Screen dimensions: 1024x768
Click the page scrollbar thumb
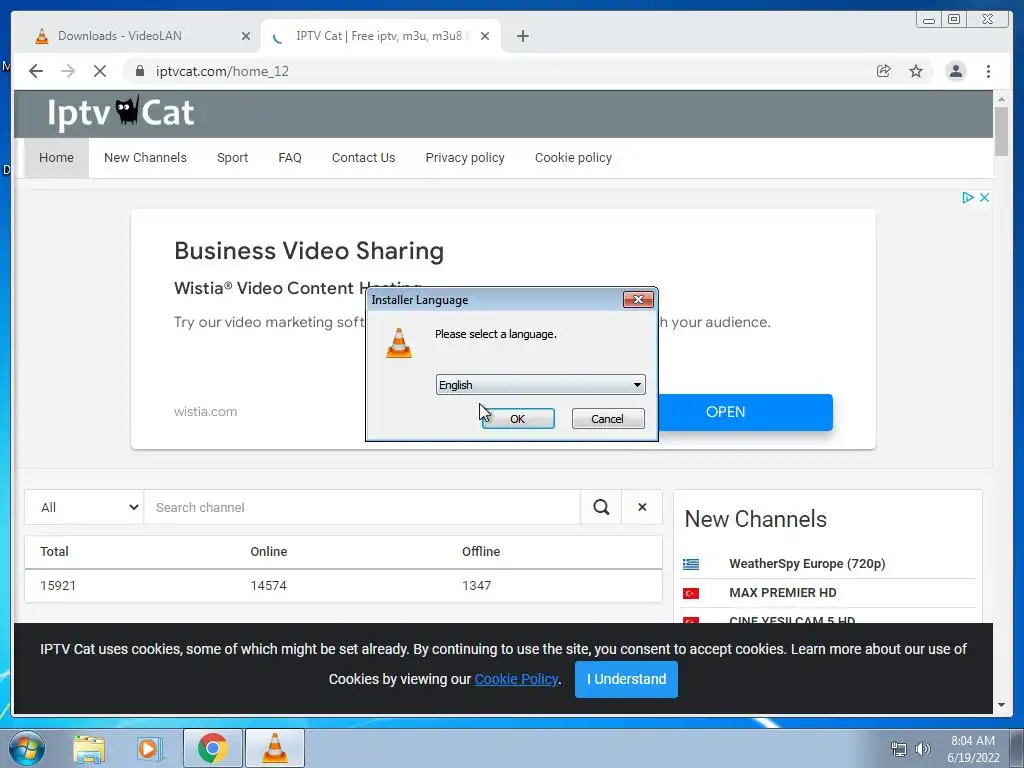[x=1001, y=132]
